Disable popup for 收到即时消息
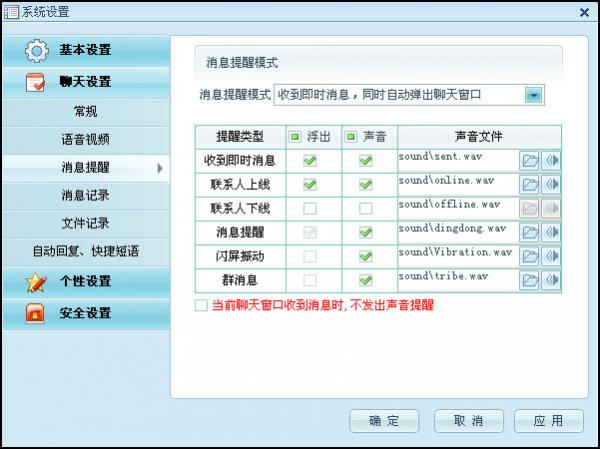 [310, 160]
